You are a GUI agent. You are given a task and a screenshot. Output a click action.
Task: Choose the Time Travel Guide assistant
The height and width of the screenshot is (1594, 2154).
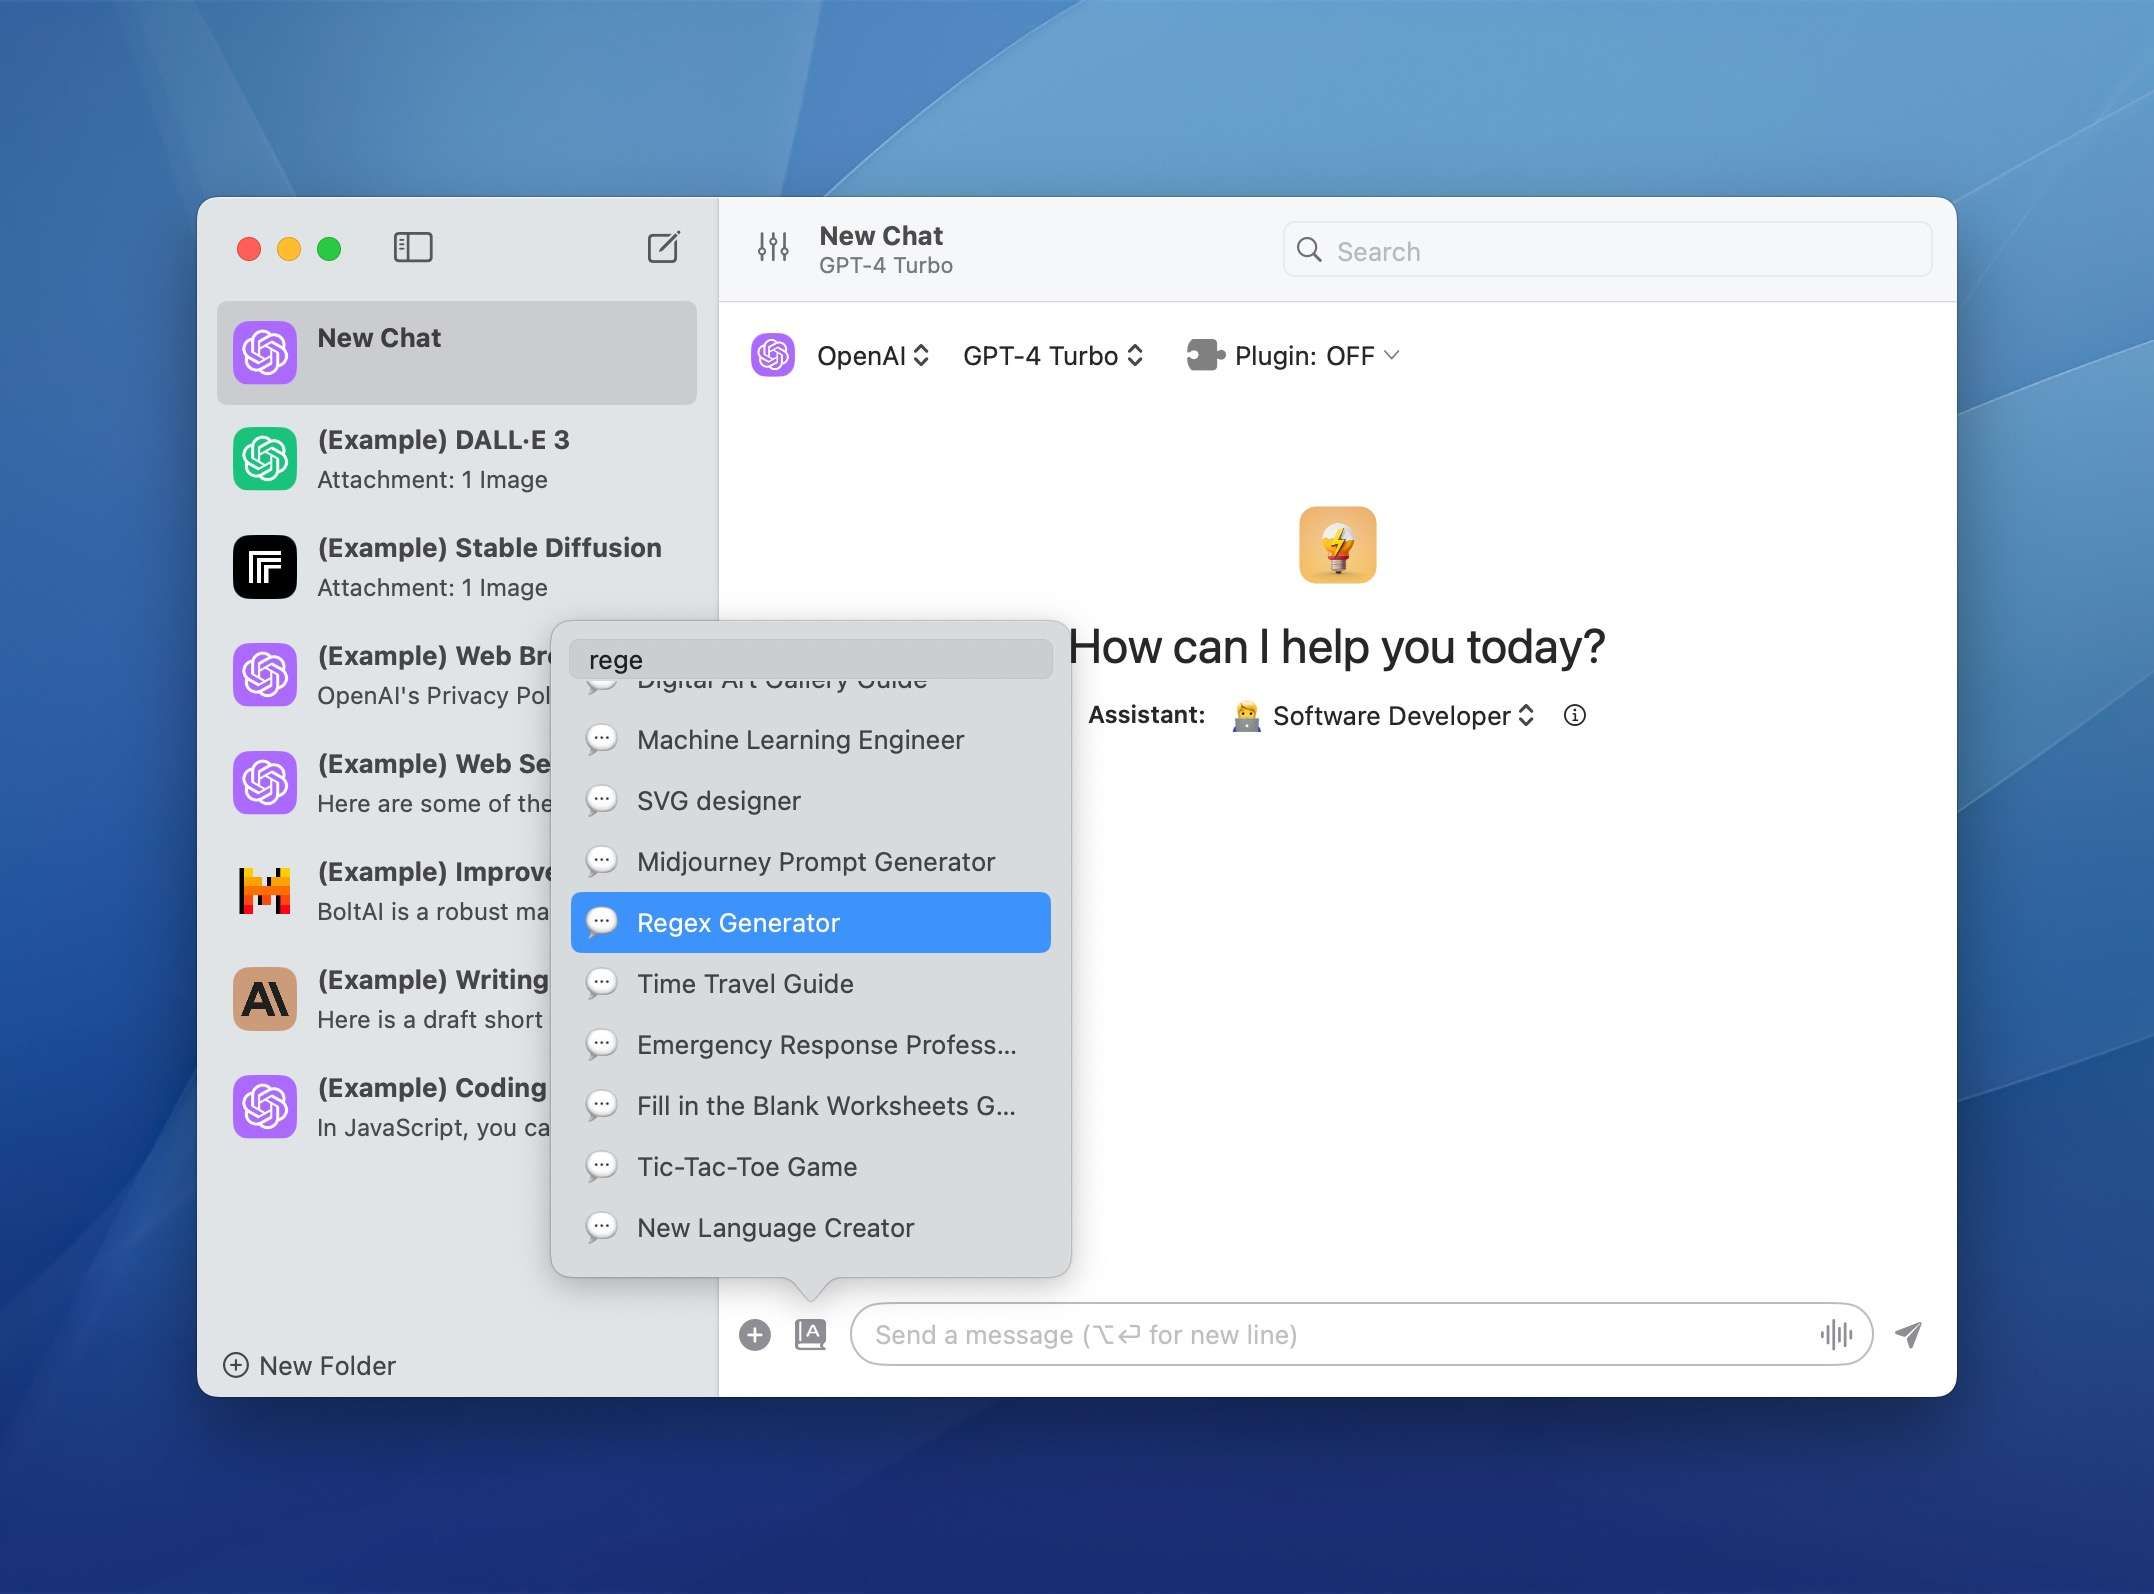tap(744, 984)
